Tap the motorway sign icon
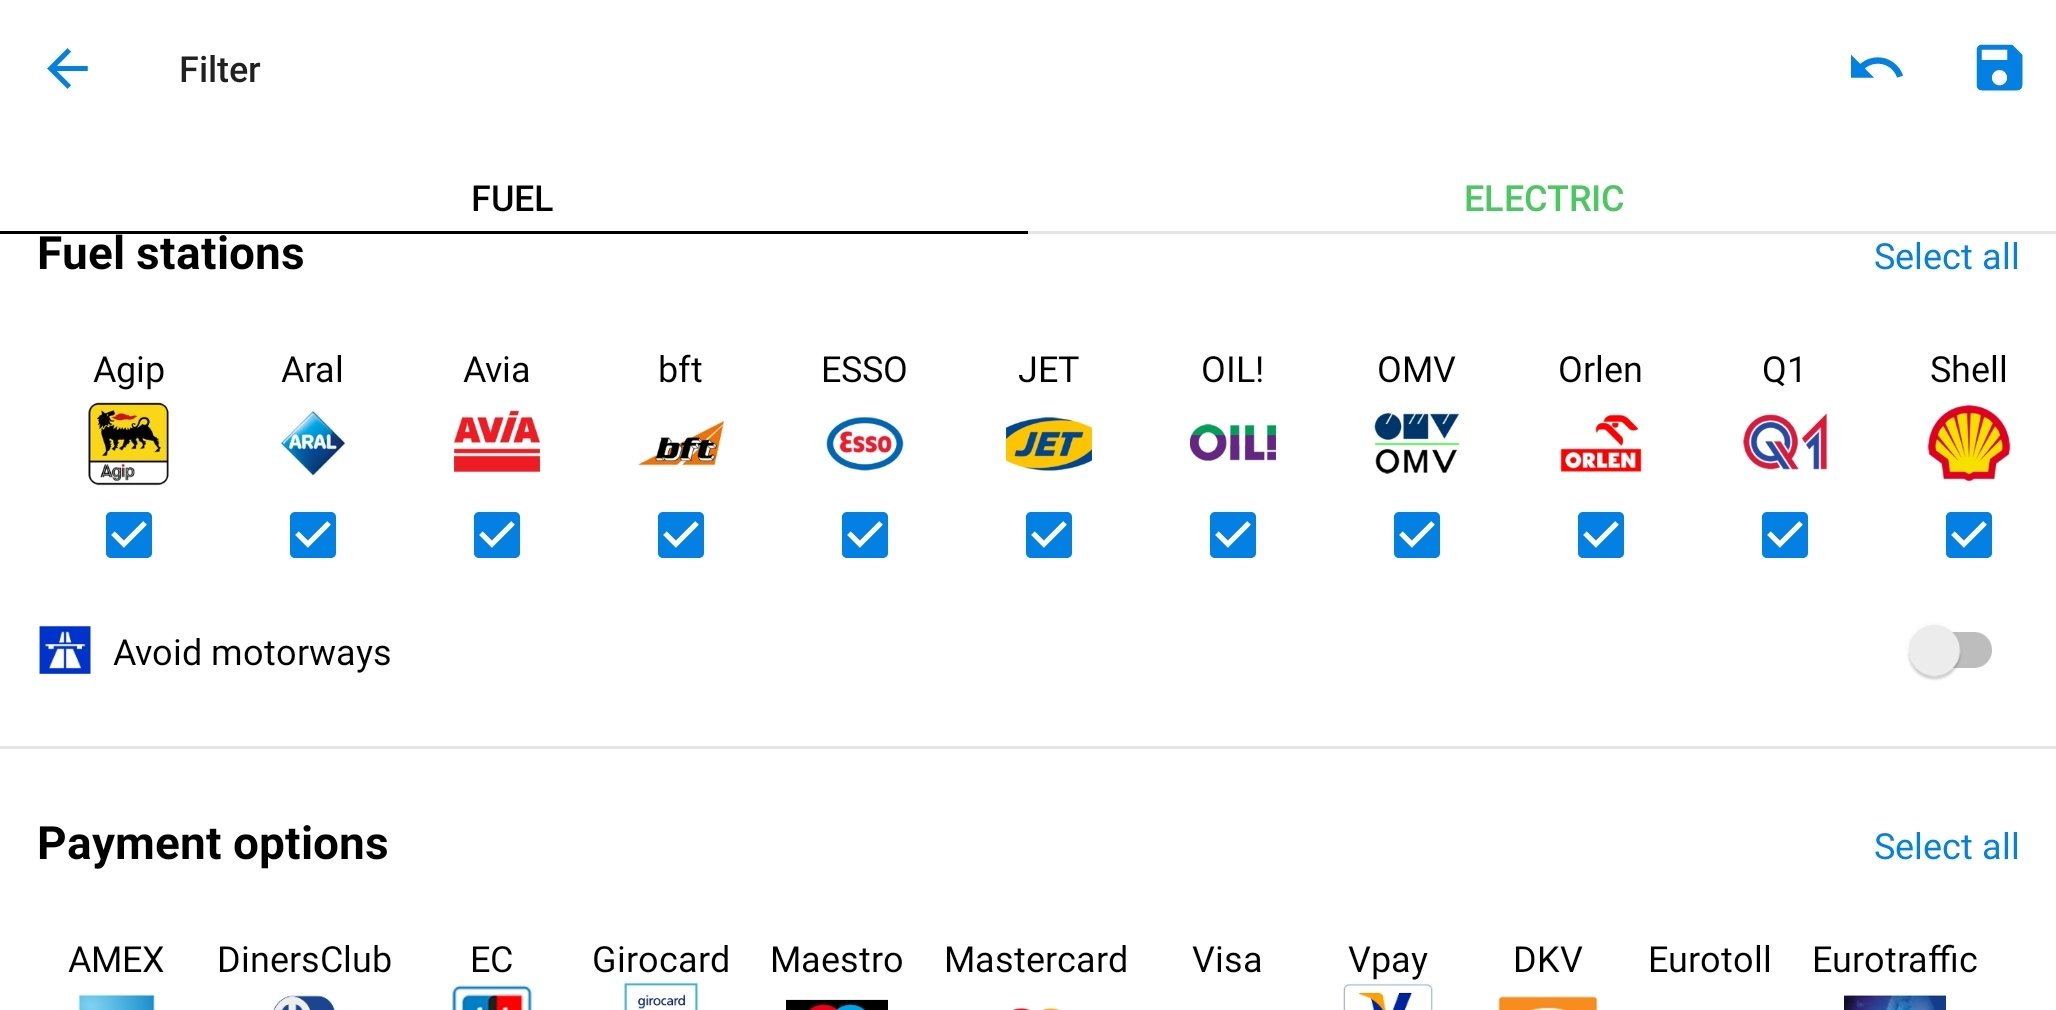The image size is (2056, 1010). click(x=65, y=650)
